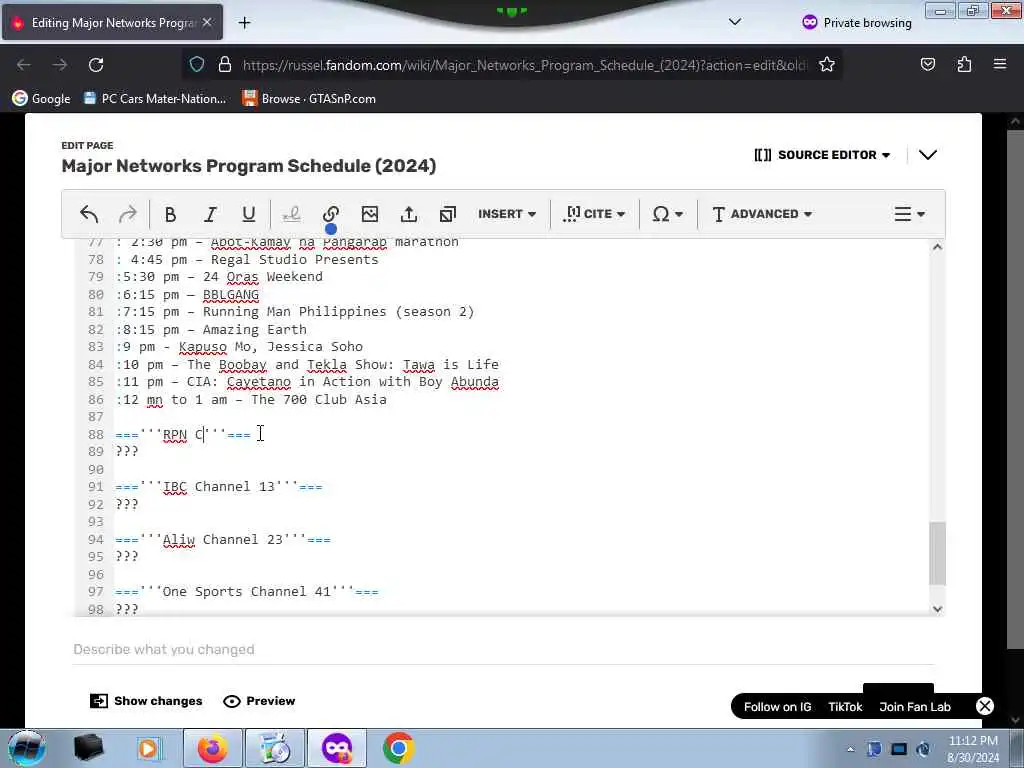The width and height of the screenshot is (1024, 768).
Task: Apply bold formatting with the B icon
Action: (x=170, y=214)
